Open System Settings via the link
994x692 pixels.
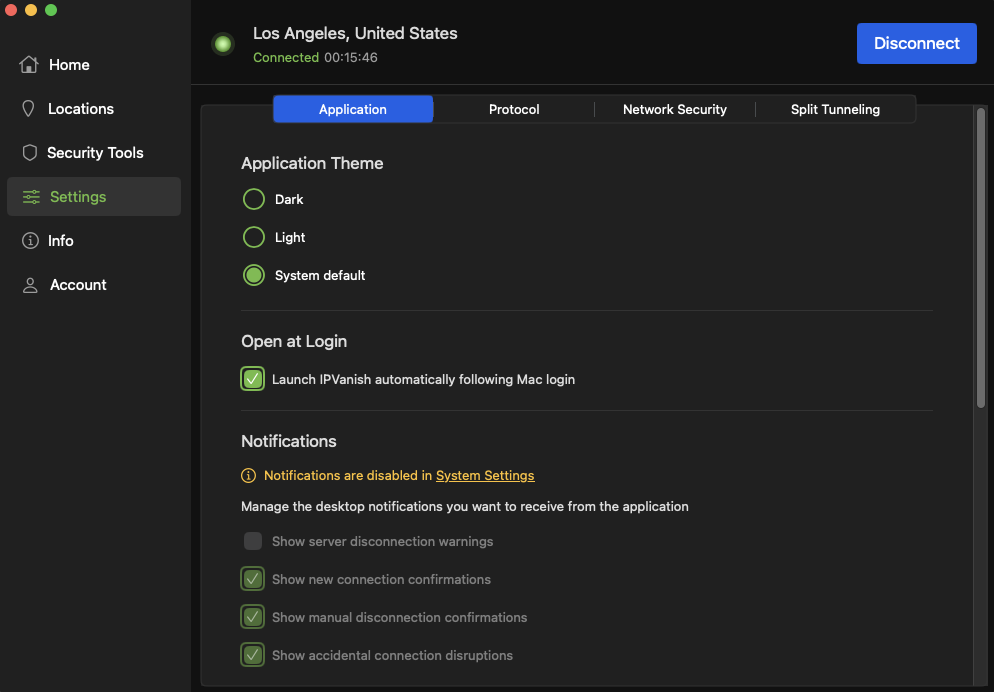tap(485, 475)
